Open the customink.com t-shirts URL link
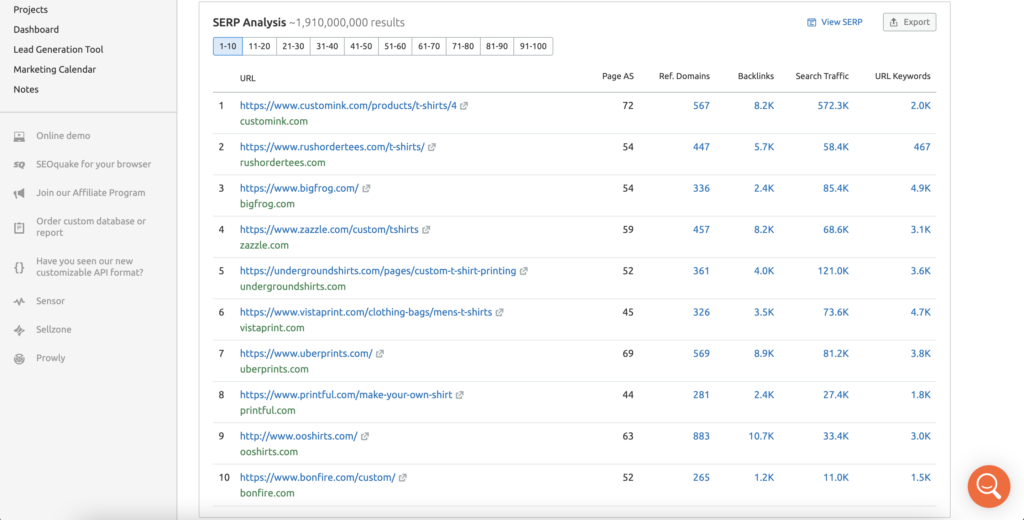Viewport: 1024px width, 520px height. 348,106
